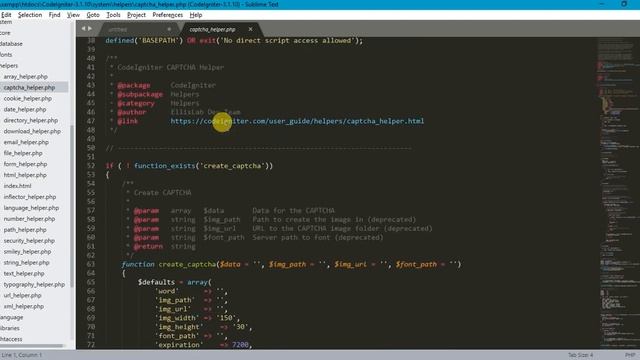Open the View menu
640x360 pixels.
click(x=73, y=15)
